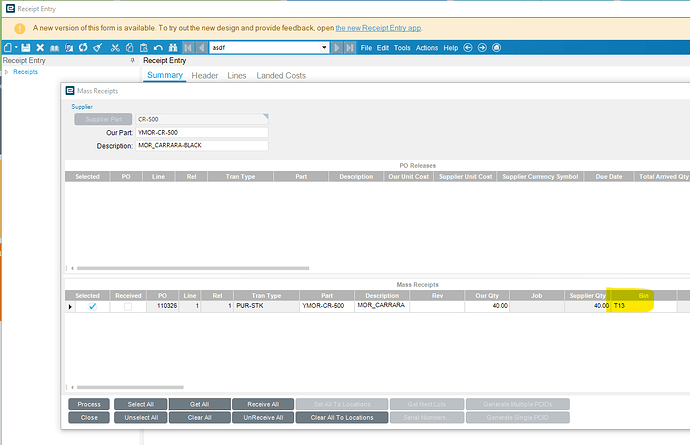Click the Our Qty 40.00 cell
This screenshot has width=690, height=445.
pyautogui.click(x=487, y=306)
